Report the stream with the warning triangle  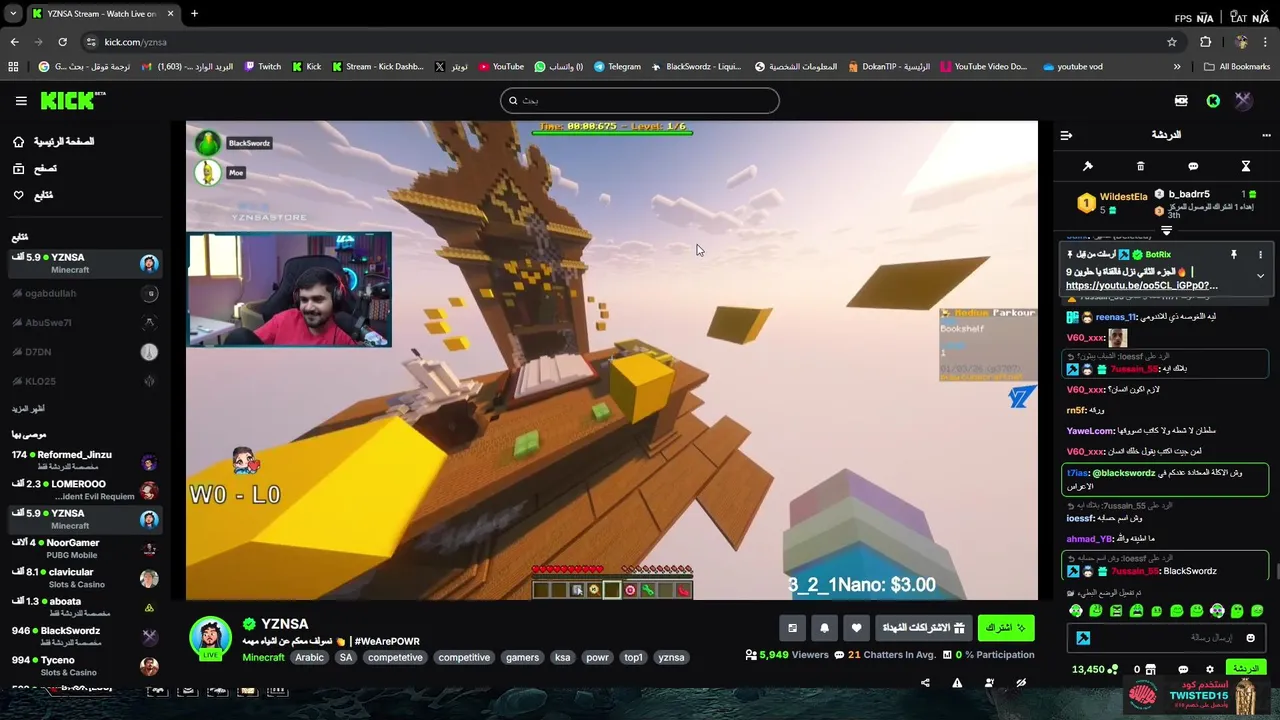pos(957,683)
